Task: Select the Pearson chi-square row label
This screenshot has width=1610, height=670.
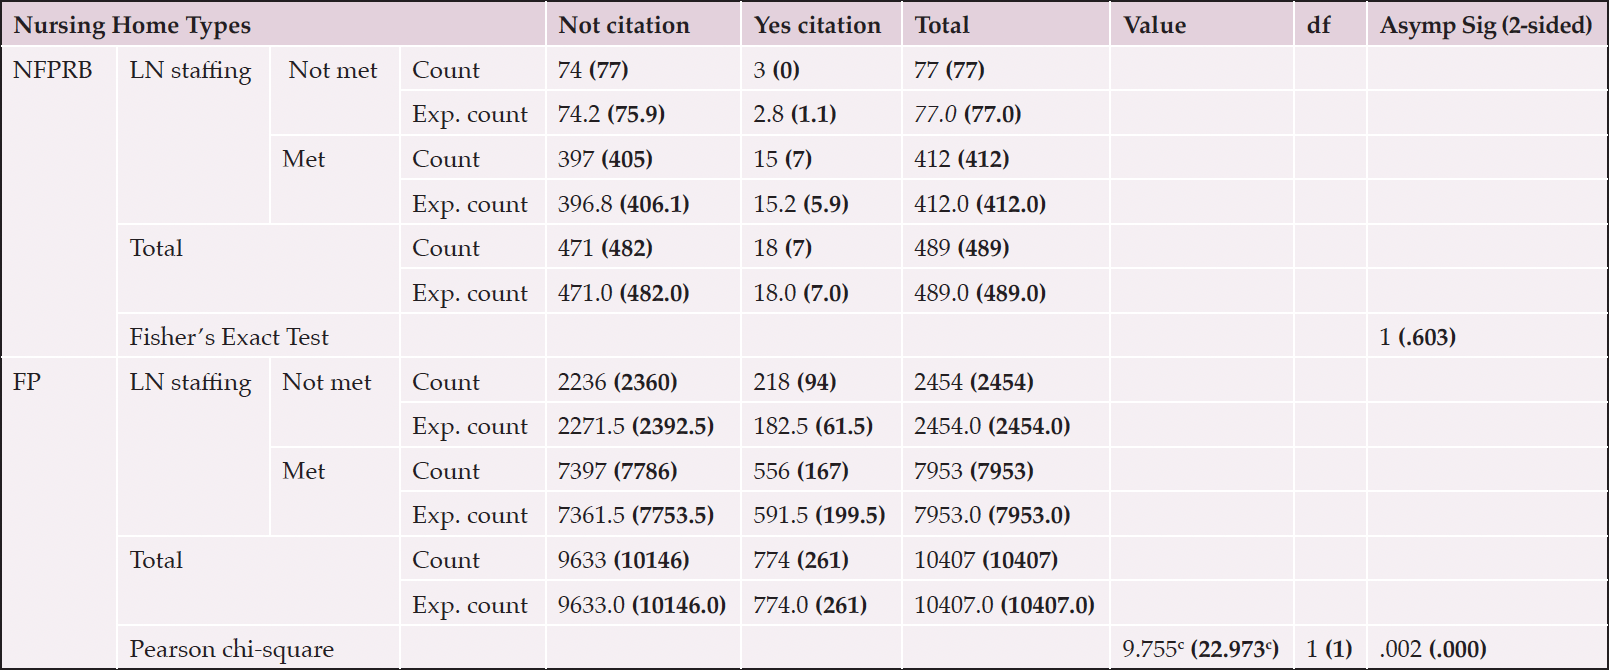Action: [231, 649]
